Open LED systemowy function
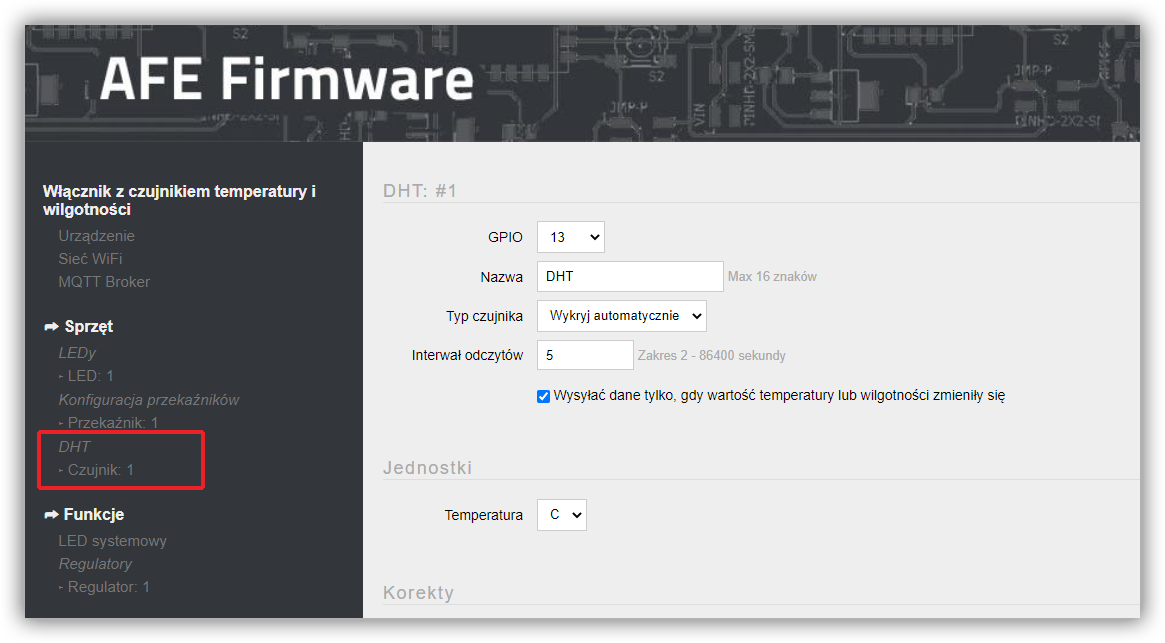The width and height of the screenshot is (1165, 643). (113, 540)
